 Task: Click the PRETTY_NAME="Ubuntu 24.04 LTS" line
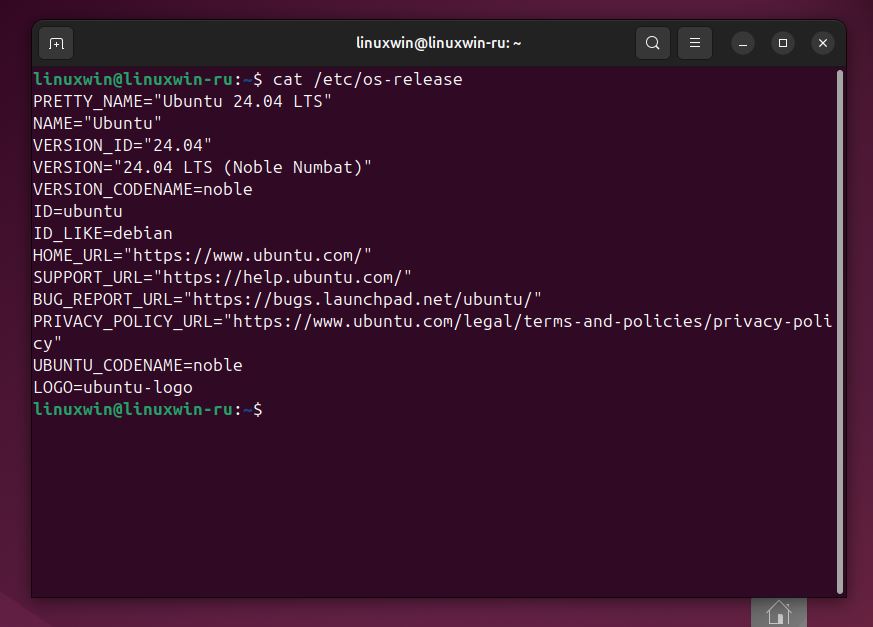click(182, 101)
